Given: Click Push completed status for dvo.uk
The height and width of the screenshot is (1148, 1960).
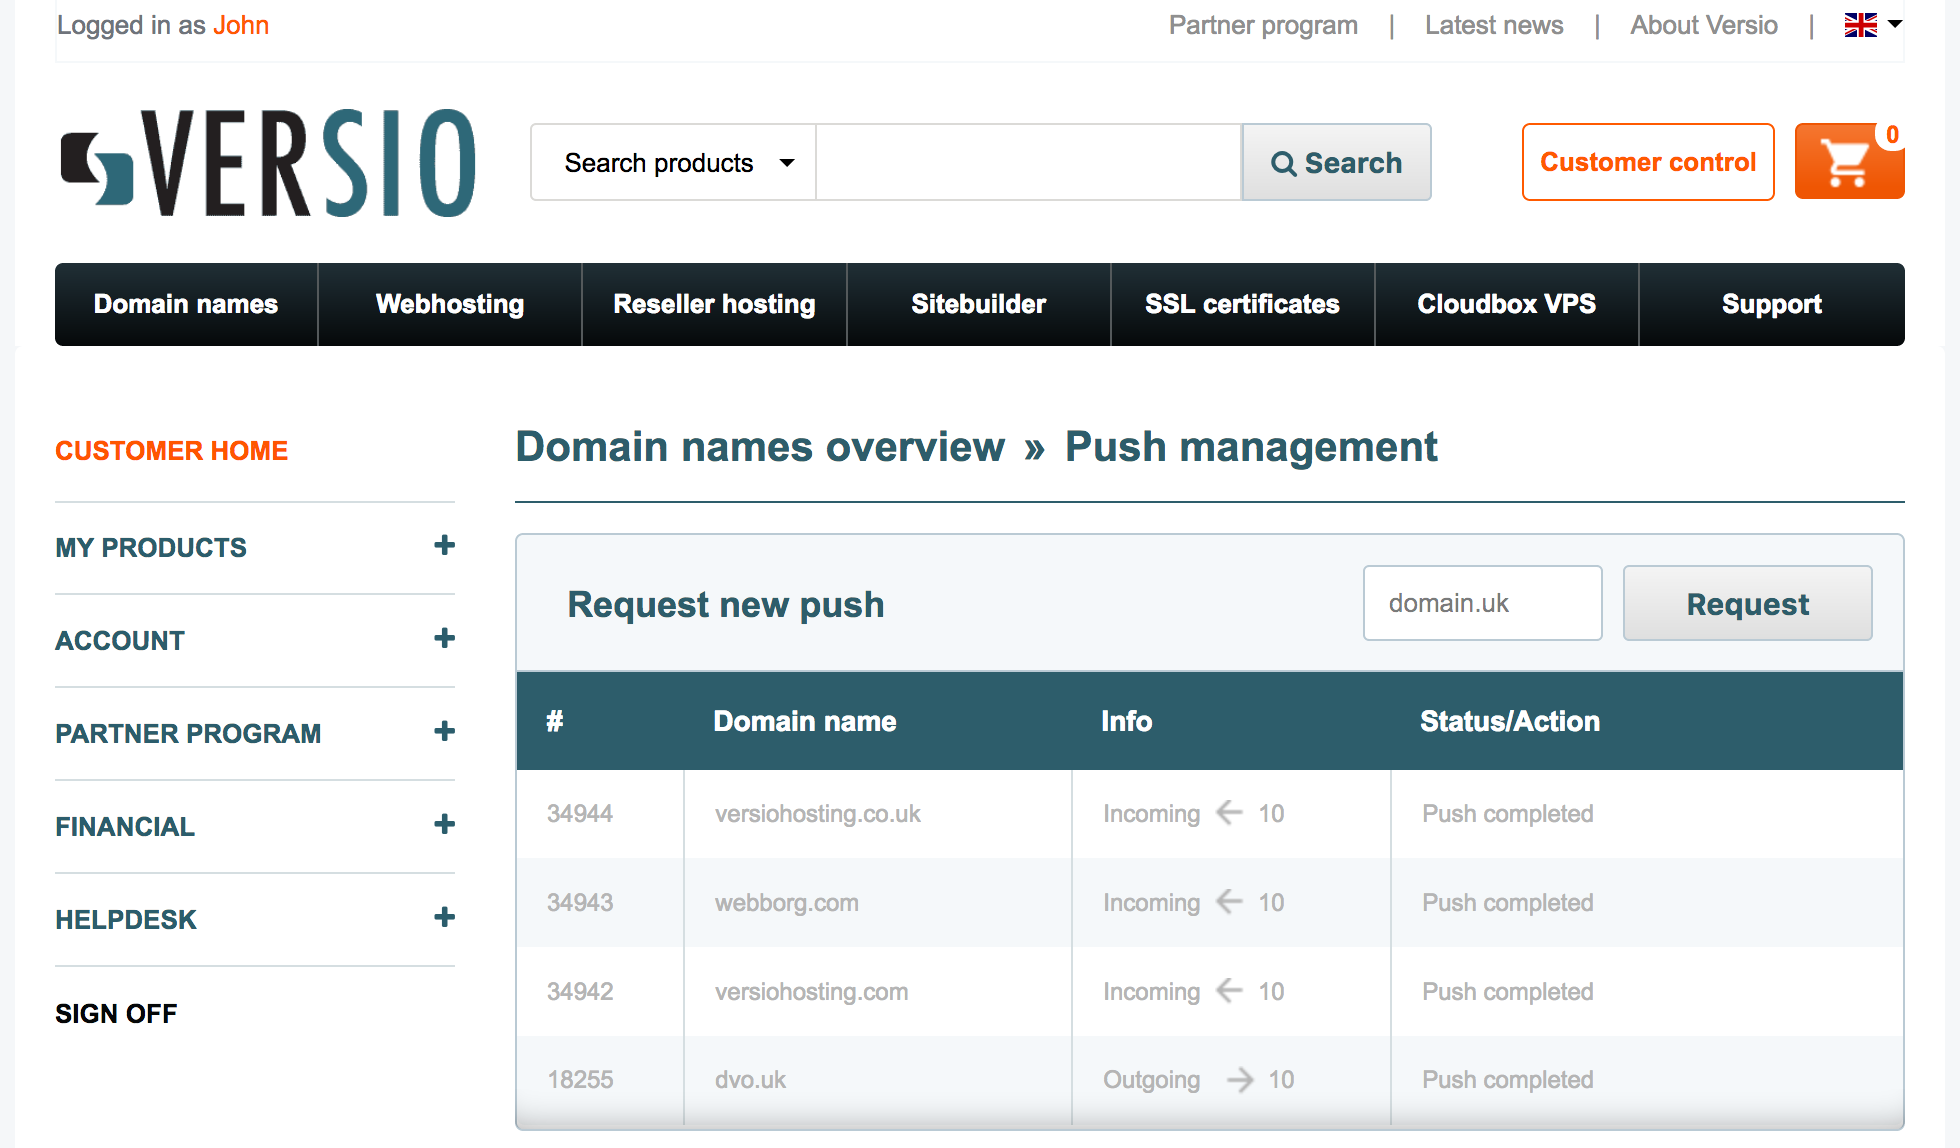Looking at the screenshot, I should coord(1507,1080).
